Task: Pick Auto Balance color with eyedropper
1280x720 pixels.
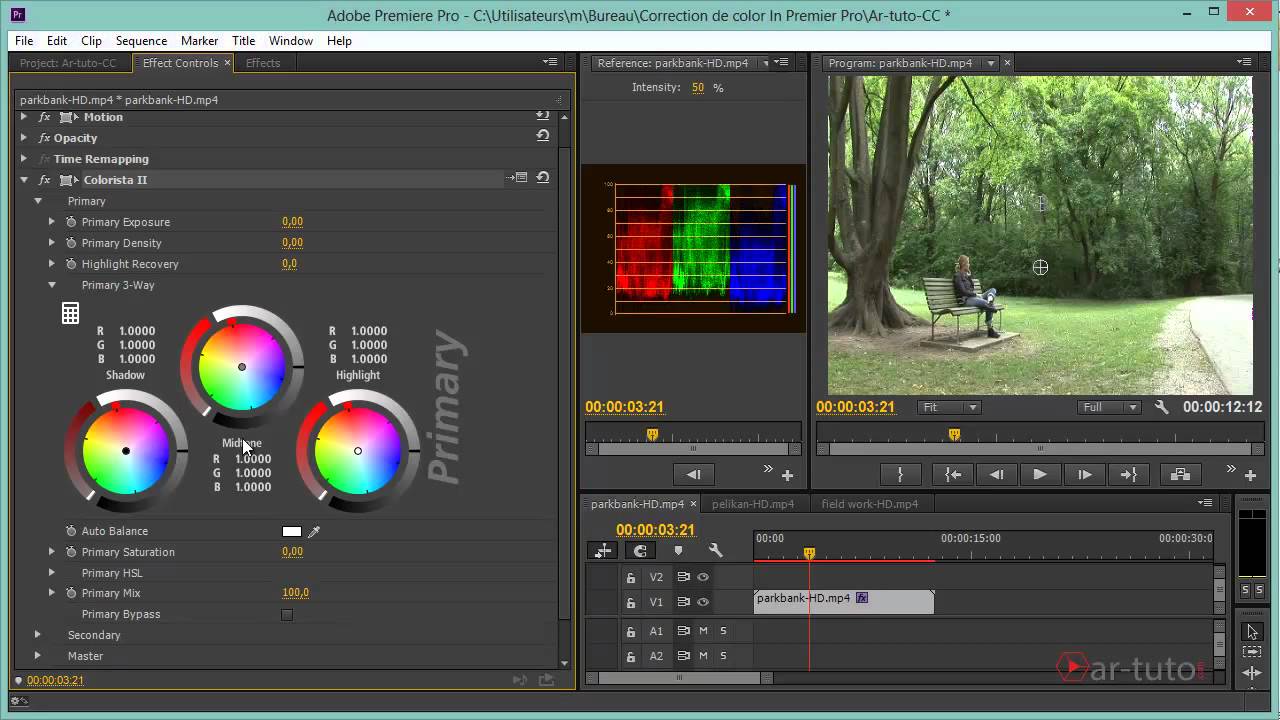Action: (314, 532)
